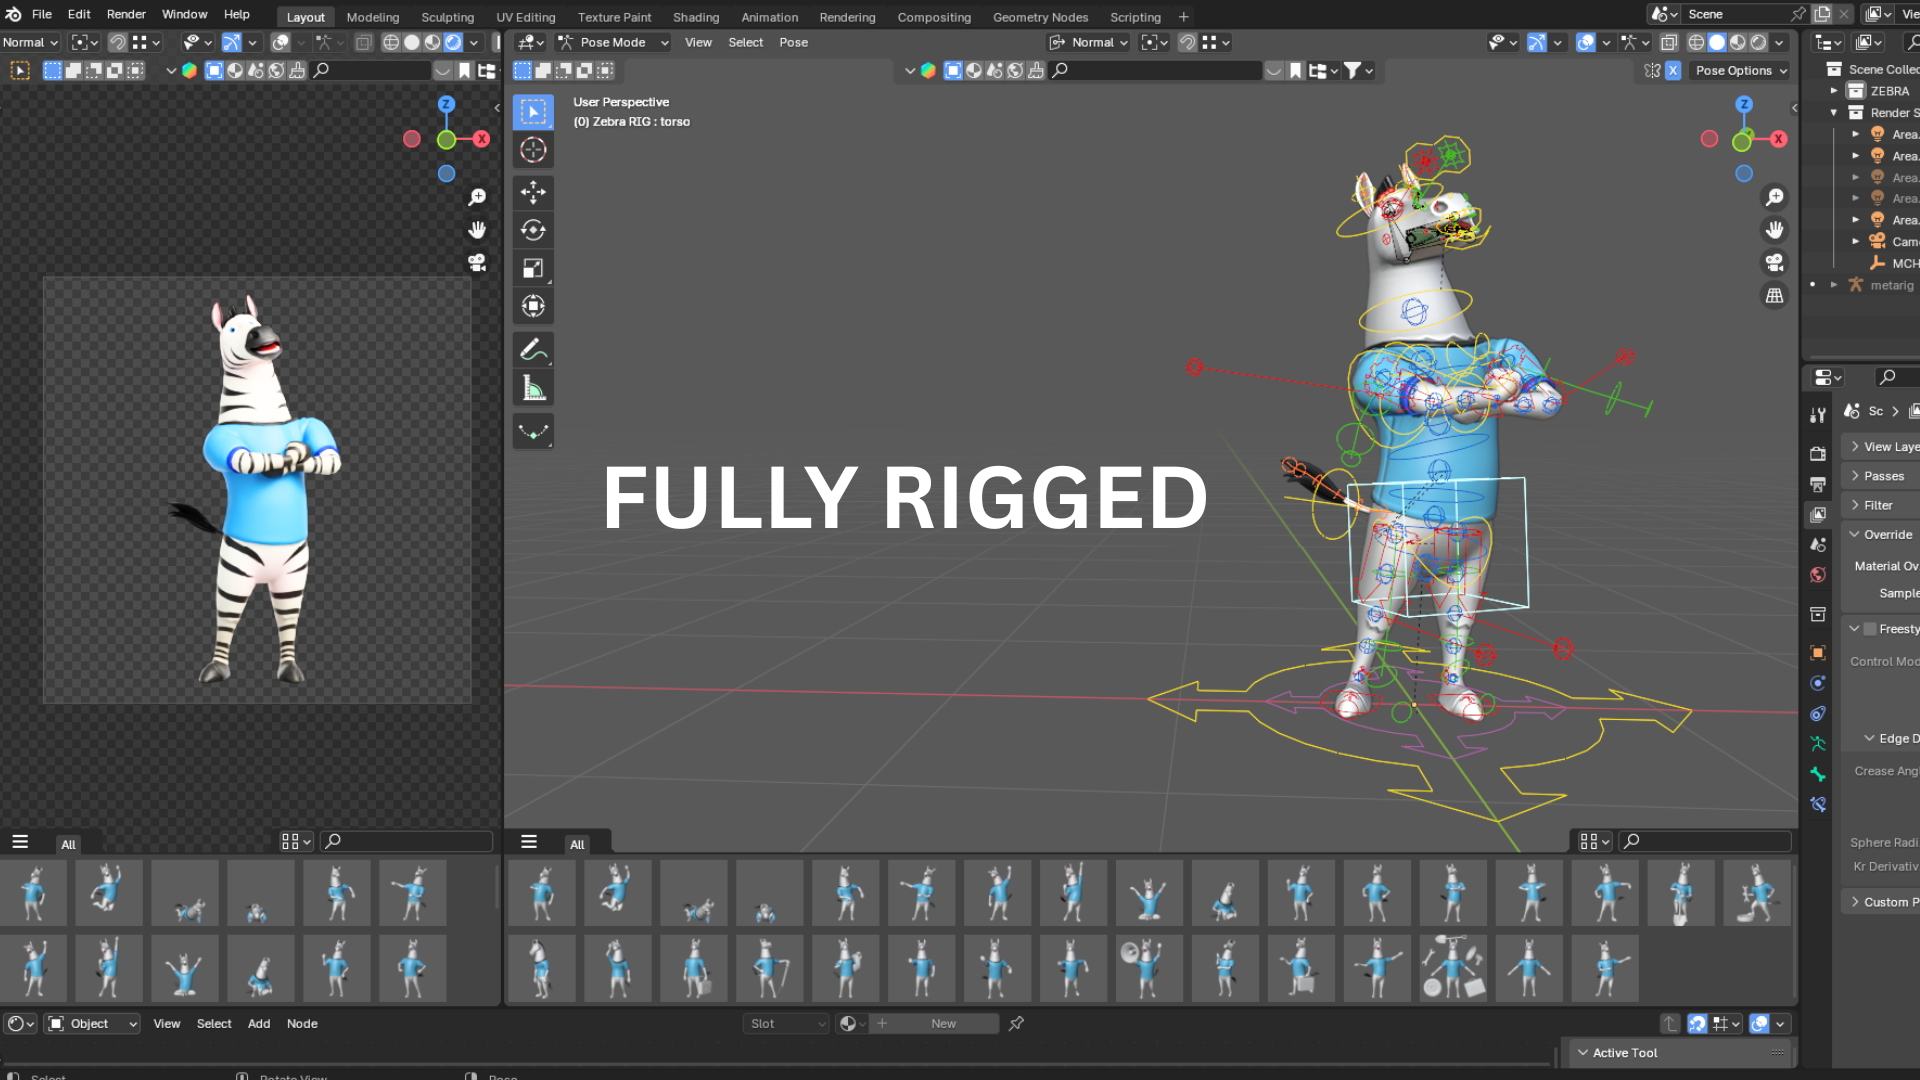Select the first pose thumbnail in asset shelf

[542, 893]
